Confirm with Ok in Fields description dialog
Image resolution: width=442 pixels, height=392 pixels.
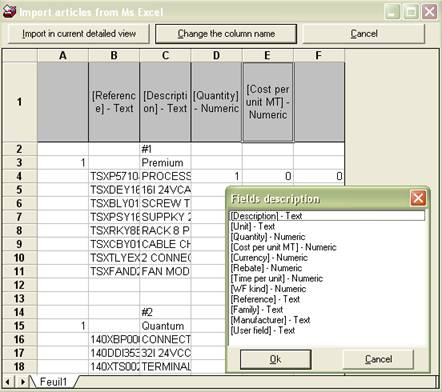[276, 359]
